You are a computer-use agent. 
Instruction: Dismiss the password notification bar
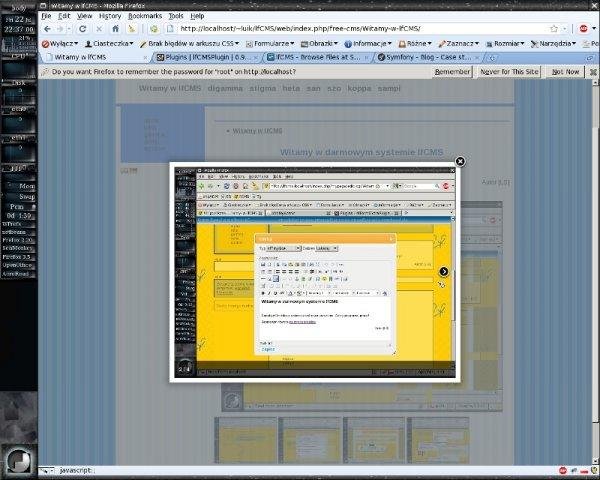click(593, 72)
